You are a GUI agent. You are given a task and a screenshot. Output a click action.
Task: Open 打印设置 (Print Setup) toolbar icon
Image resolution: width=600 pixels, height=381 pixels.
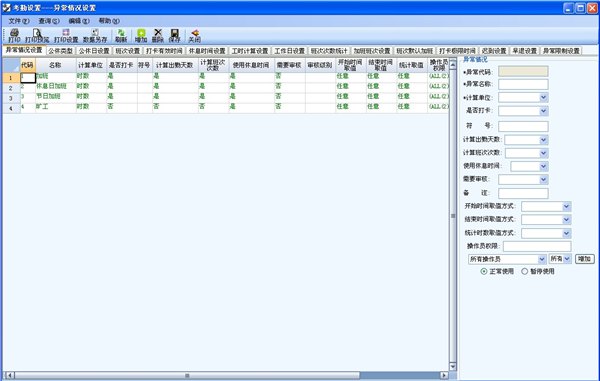coord(66,36)
